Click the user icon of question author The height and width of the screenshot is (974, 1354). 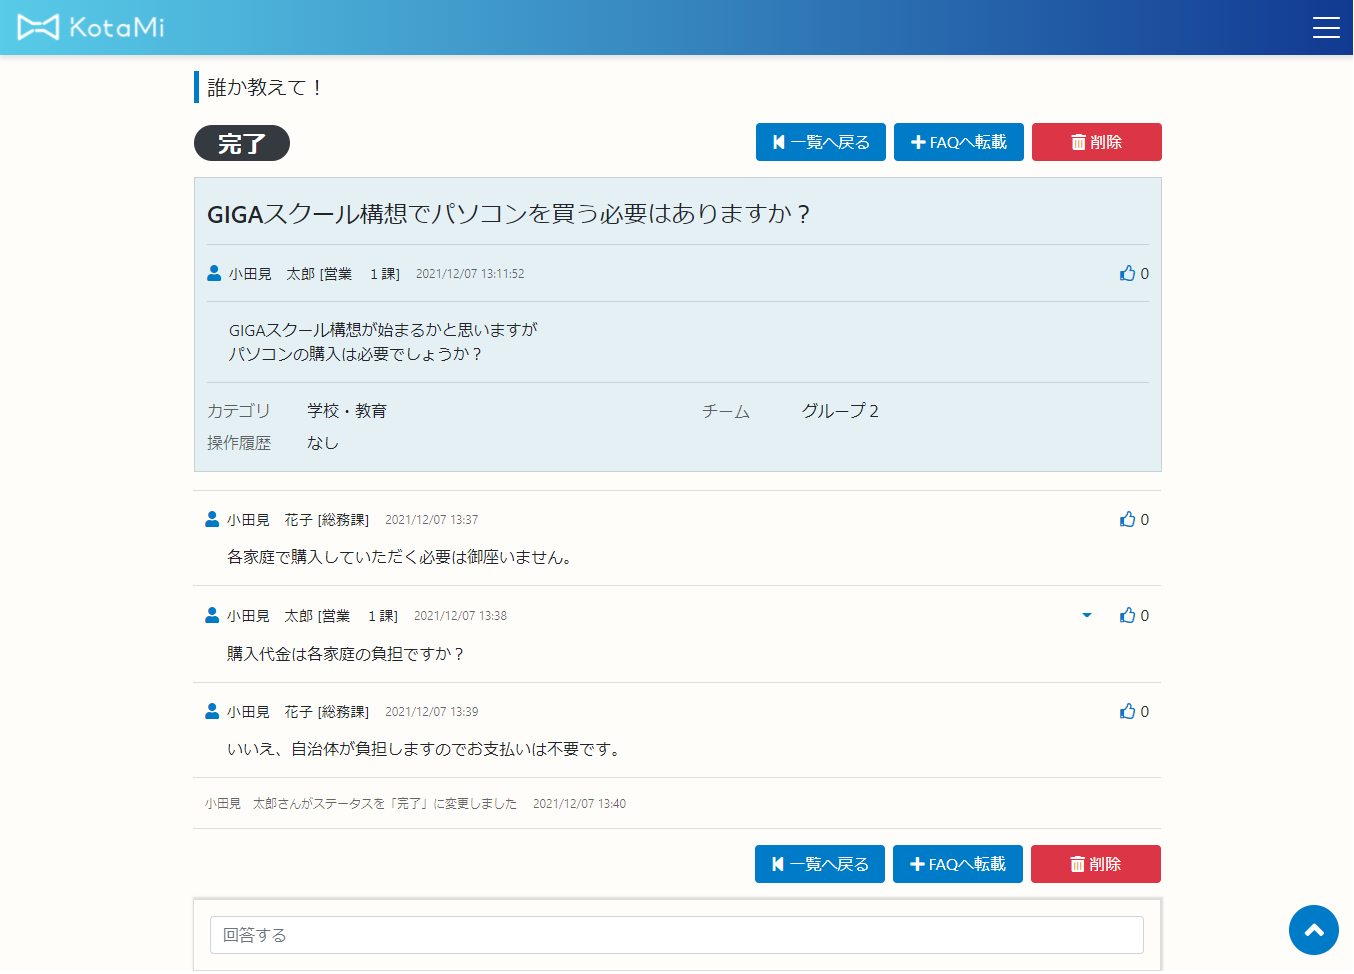214,273
